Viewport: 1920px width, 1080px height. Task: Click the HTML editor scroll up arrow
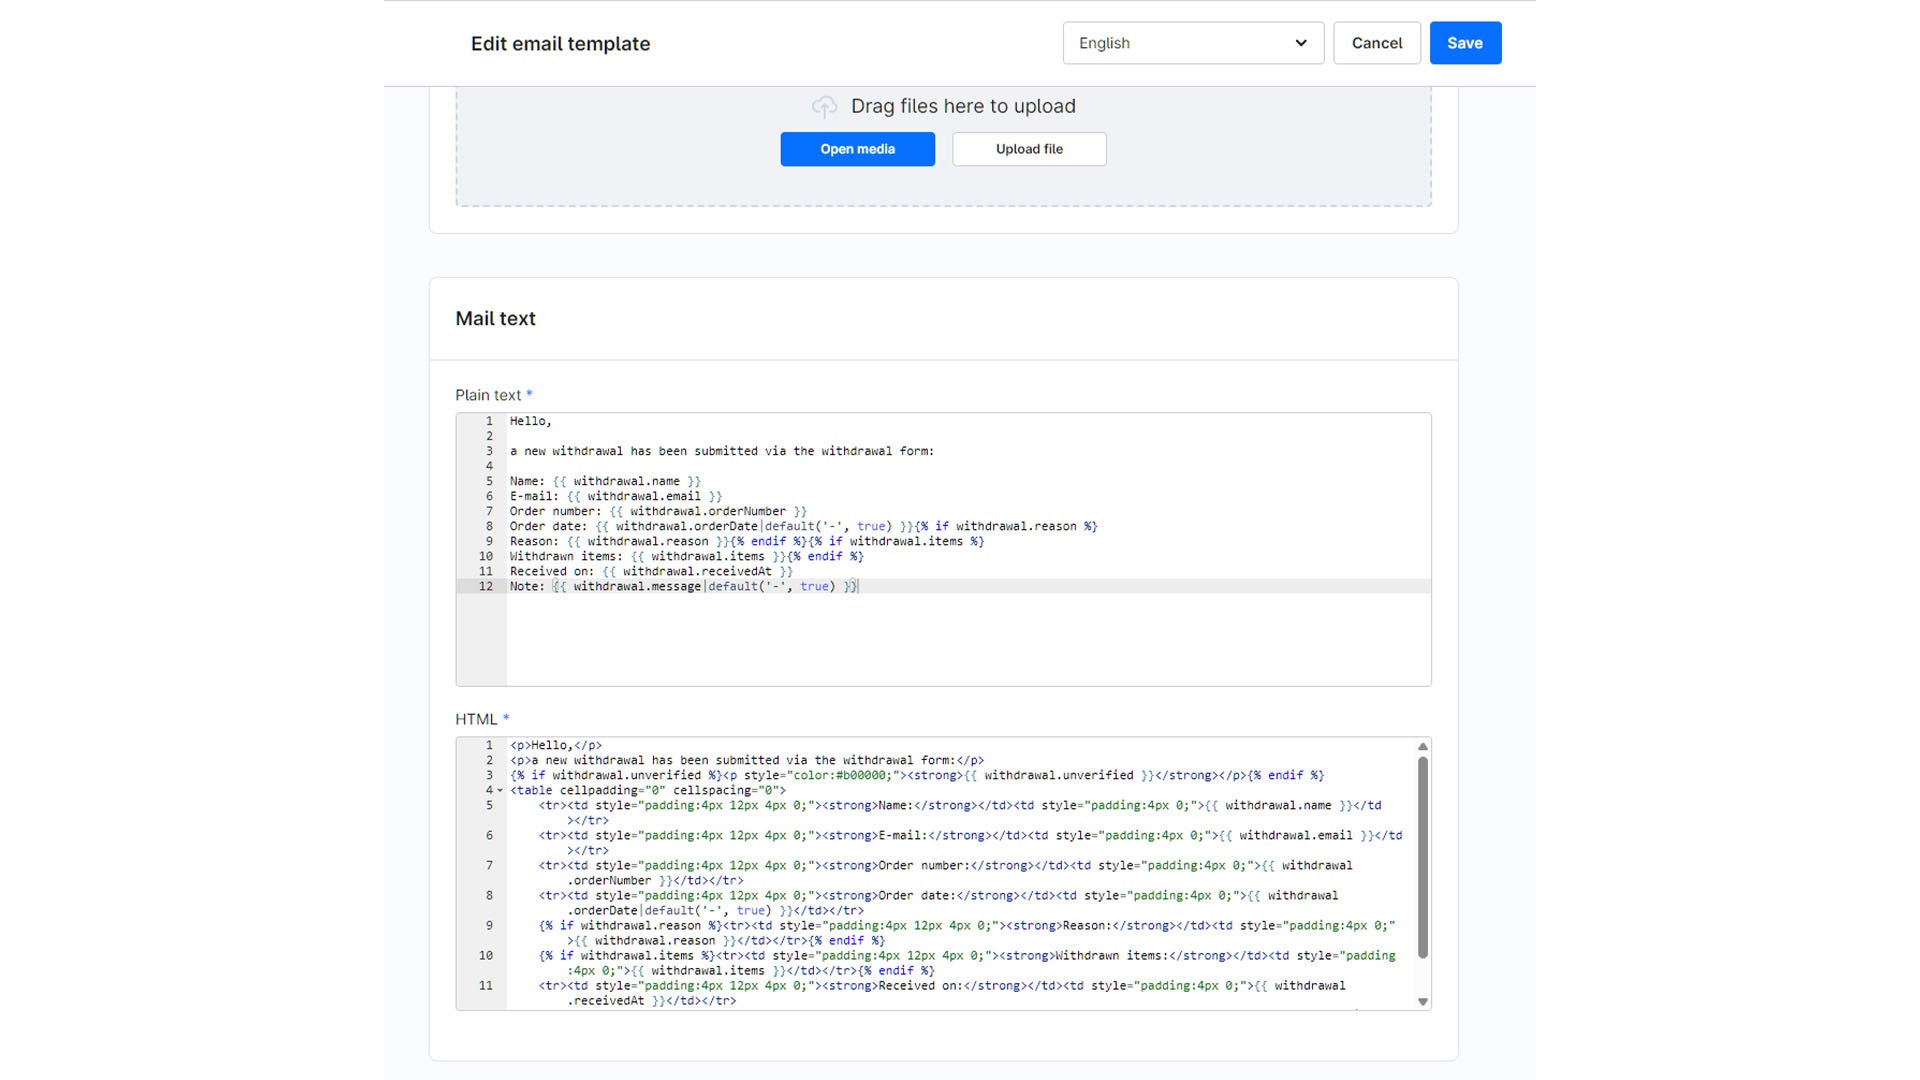1422,747
